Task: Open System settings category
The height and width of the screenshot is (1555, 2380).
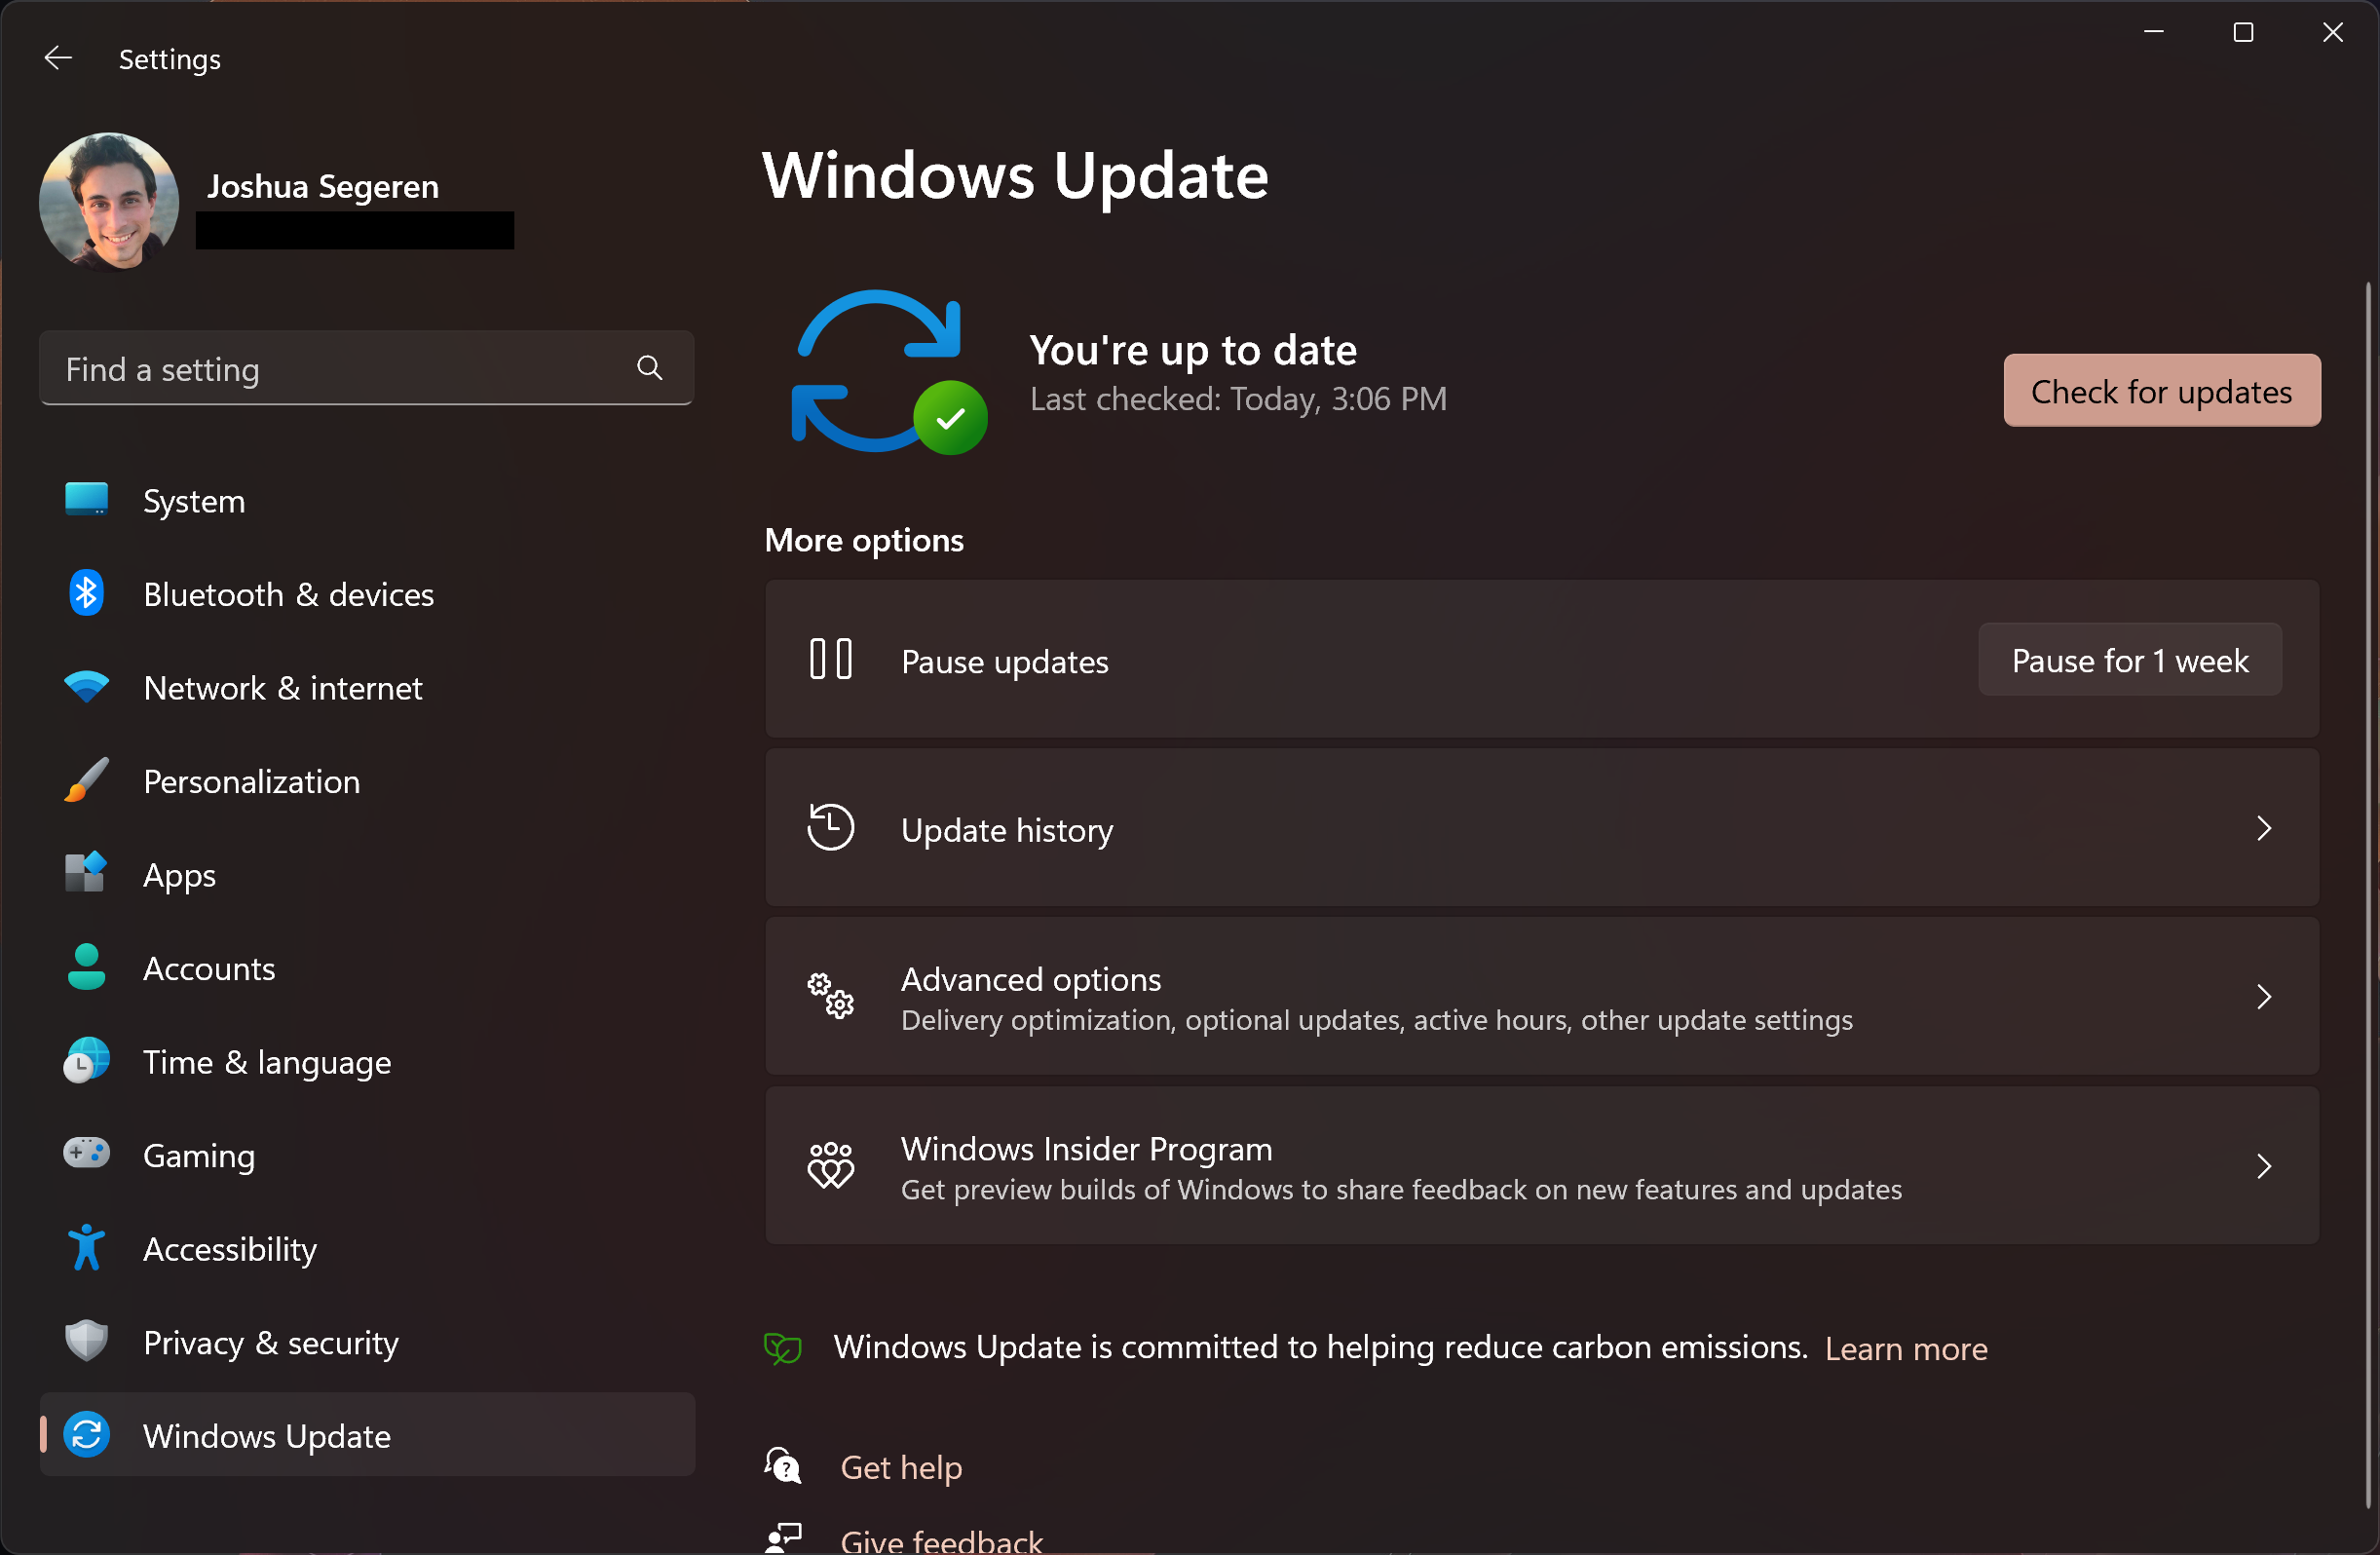Action: tap(366, 500)
